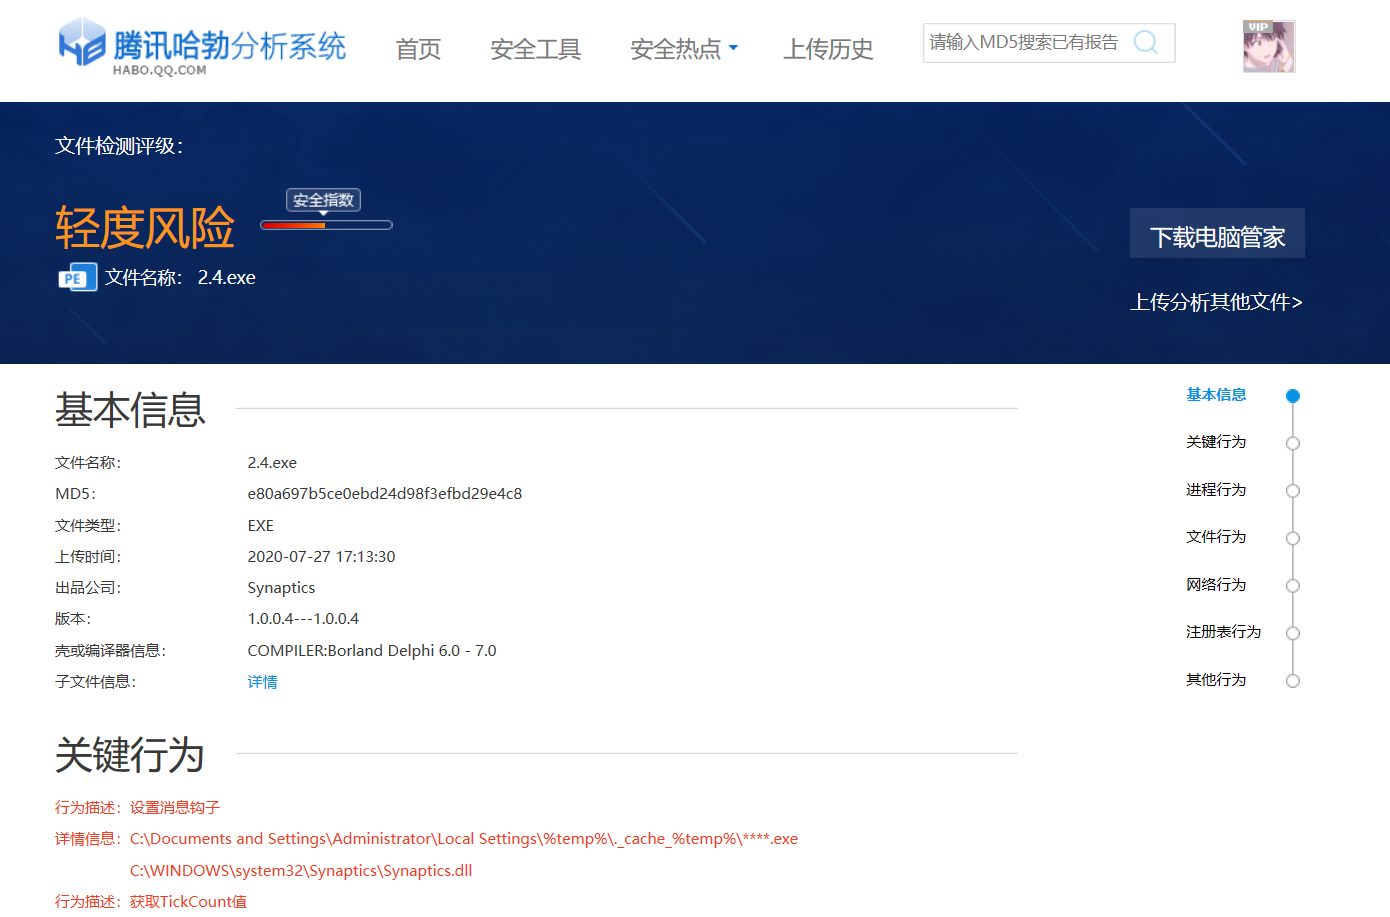Image resolution: width=1390 pixels, height=917 pixels.
Task: Select the 进程行为 timeline dot
Action: click(x=1293, y=491)
